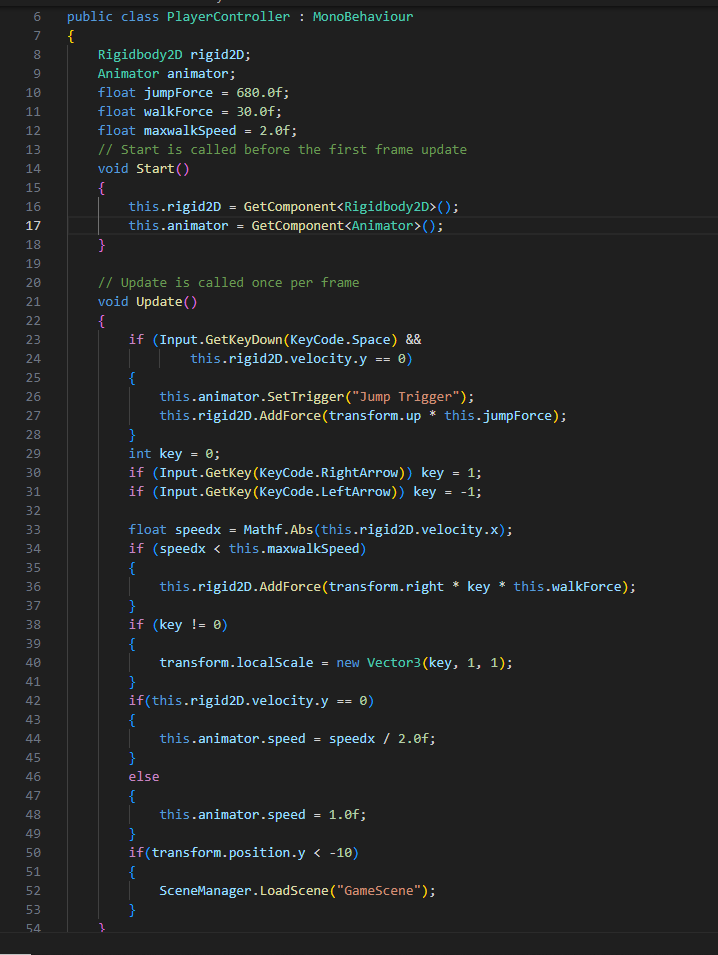Click the MonoBehaviour base class name
The height and width of the screenshot is (955, 718).
[x=363, y=17]
